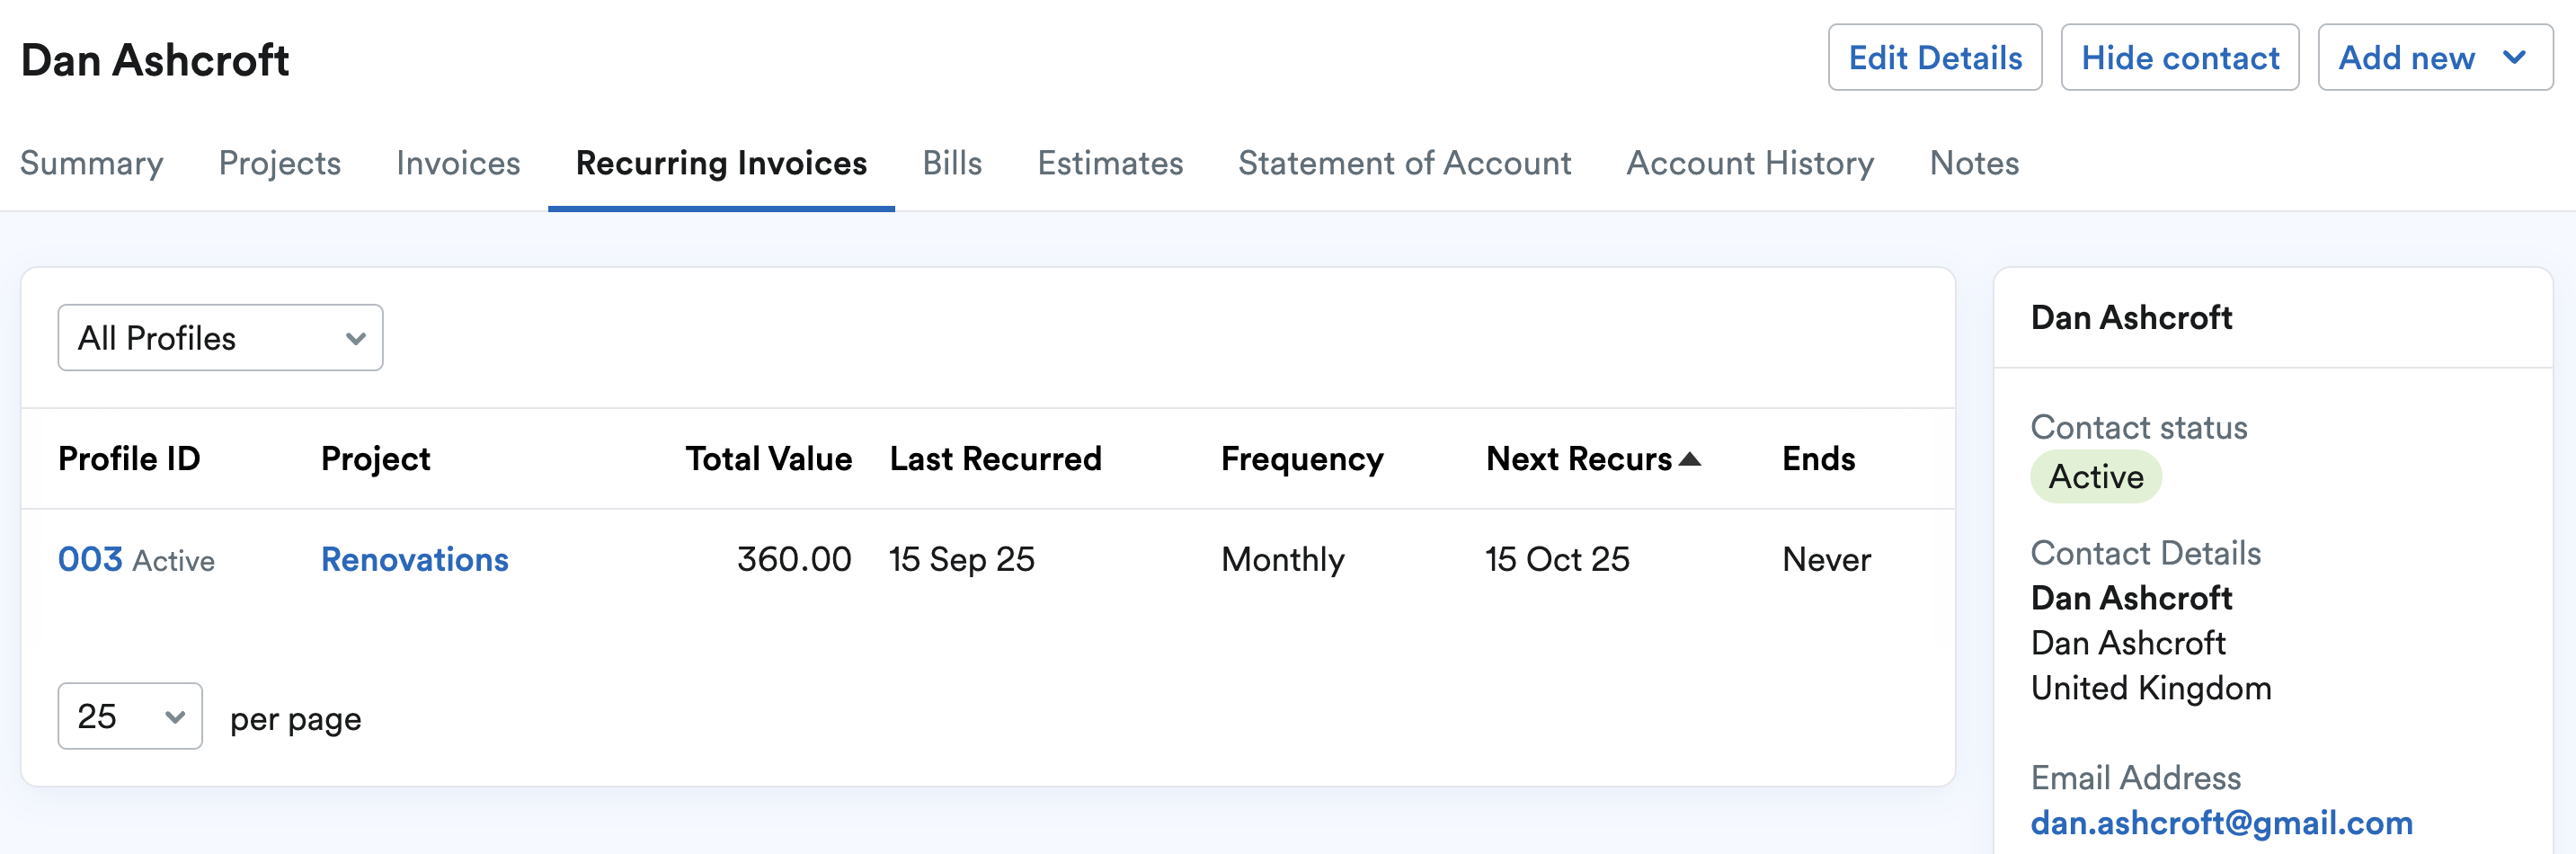Click the Never ends cell

tap(1826, 559)
